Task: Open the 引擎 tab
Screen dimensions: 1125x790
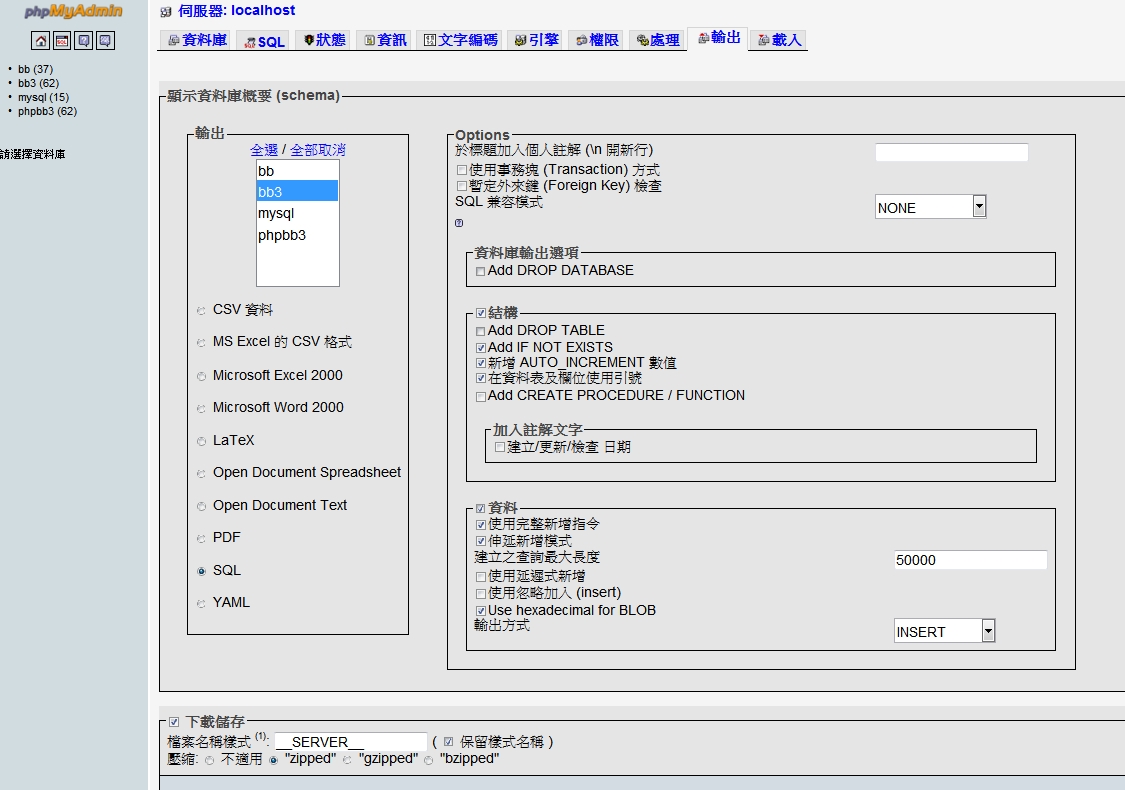Action: click(537, 40)
